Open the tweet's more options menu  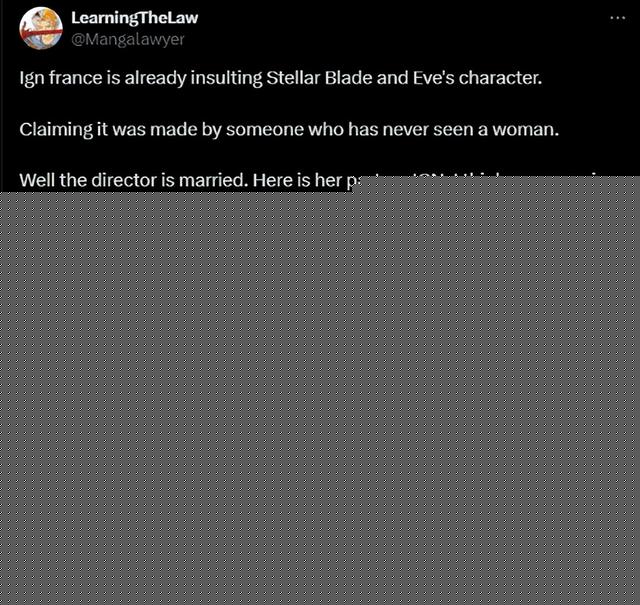[x=617, y=18]
